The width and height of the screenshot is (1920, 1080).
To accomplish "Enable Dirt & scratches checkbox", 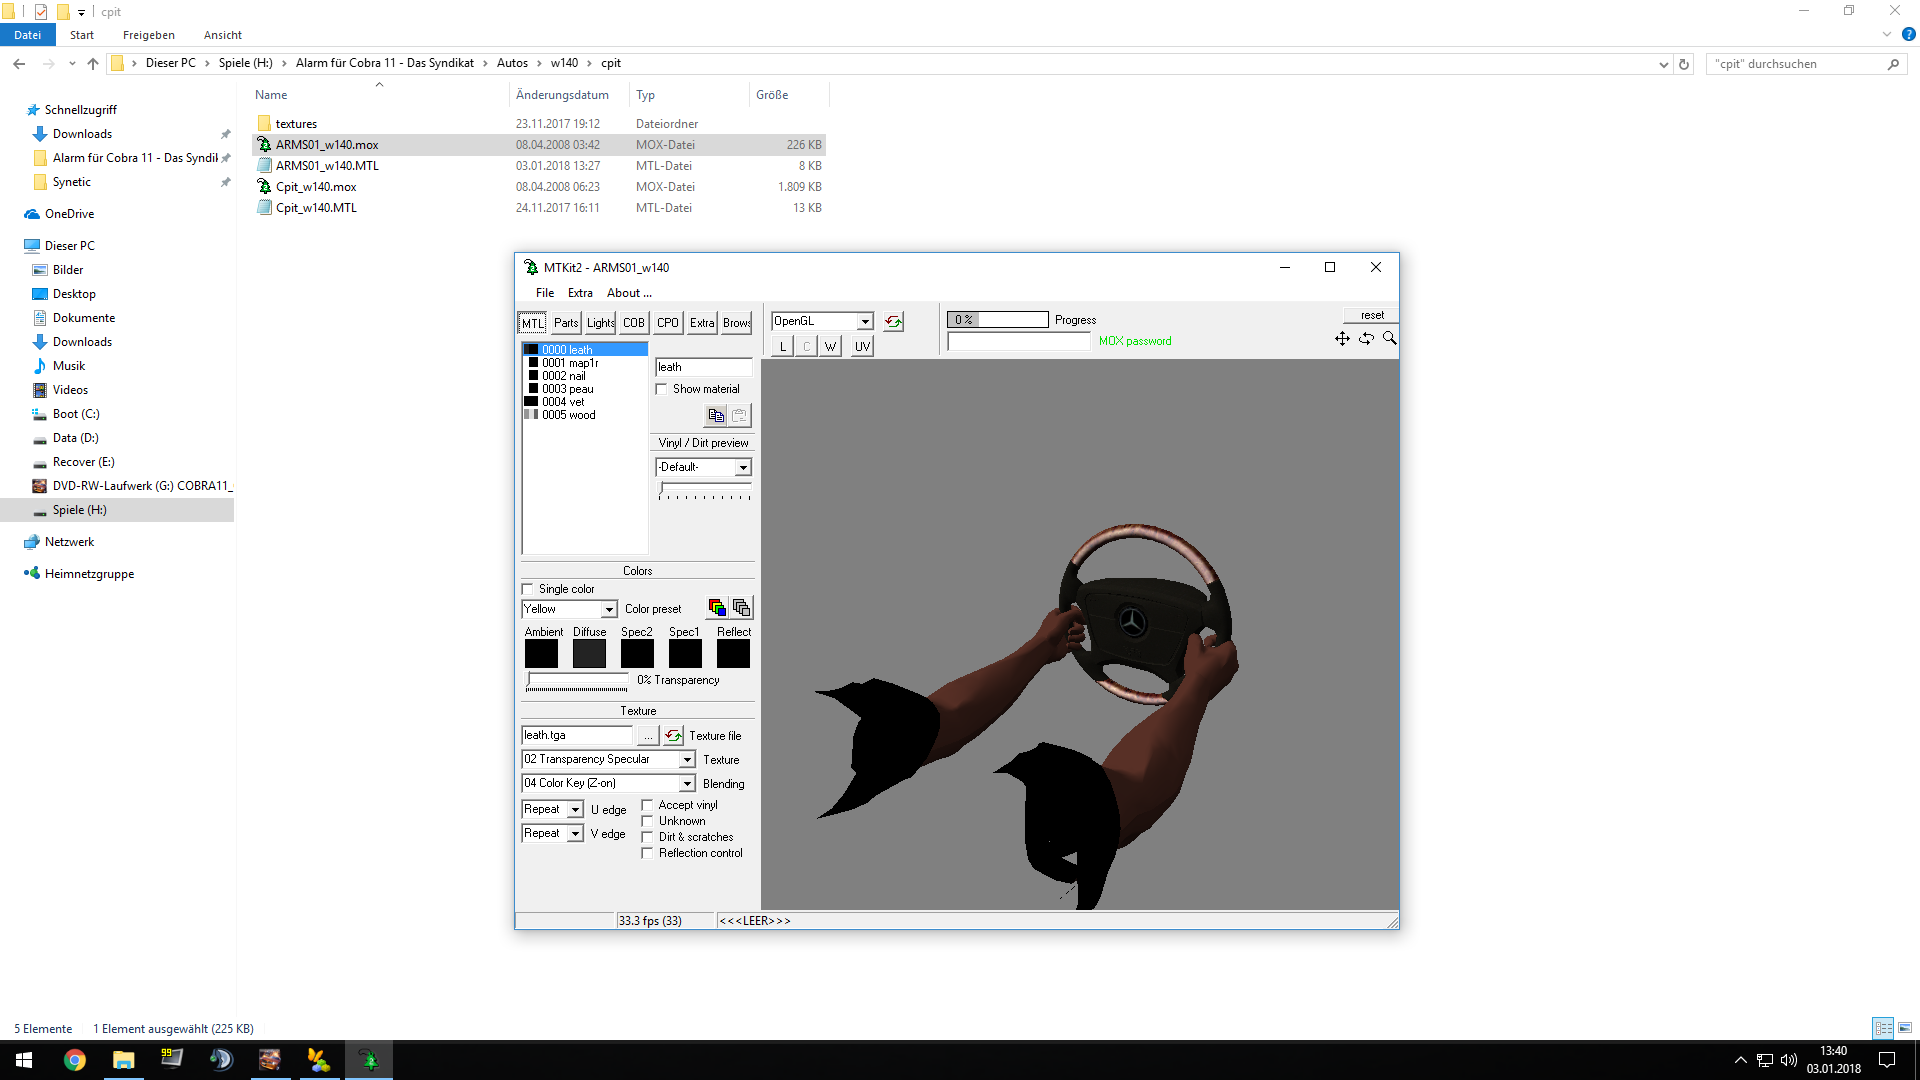I will coord(647,838).
